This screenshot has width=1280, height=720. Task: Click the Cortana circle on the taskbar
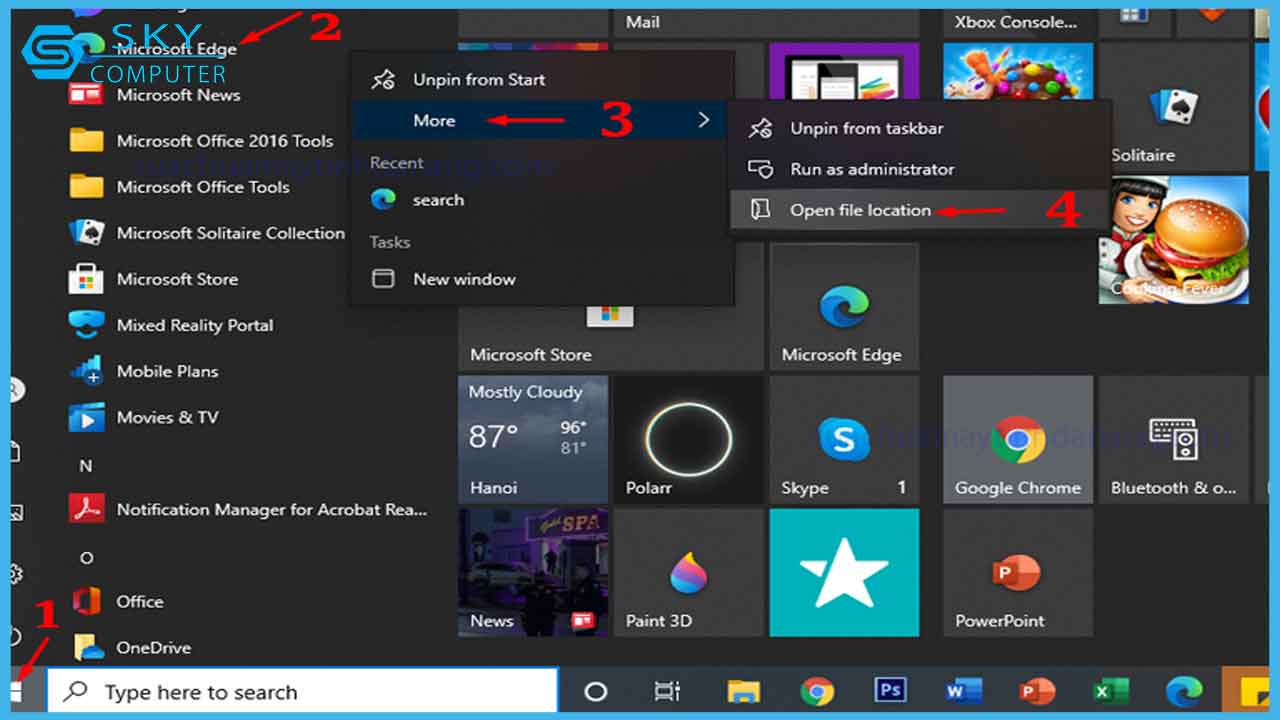(x=595, y=692)
